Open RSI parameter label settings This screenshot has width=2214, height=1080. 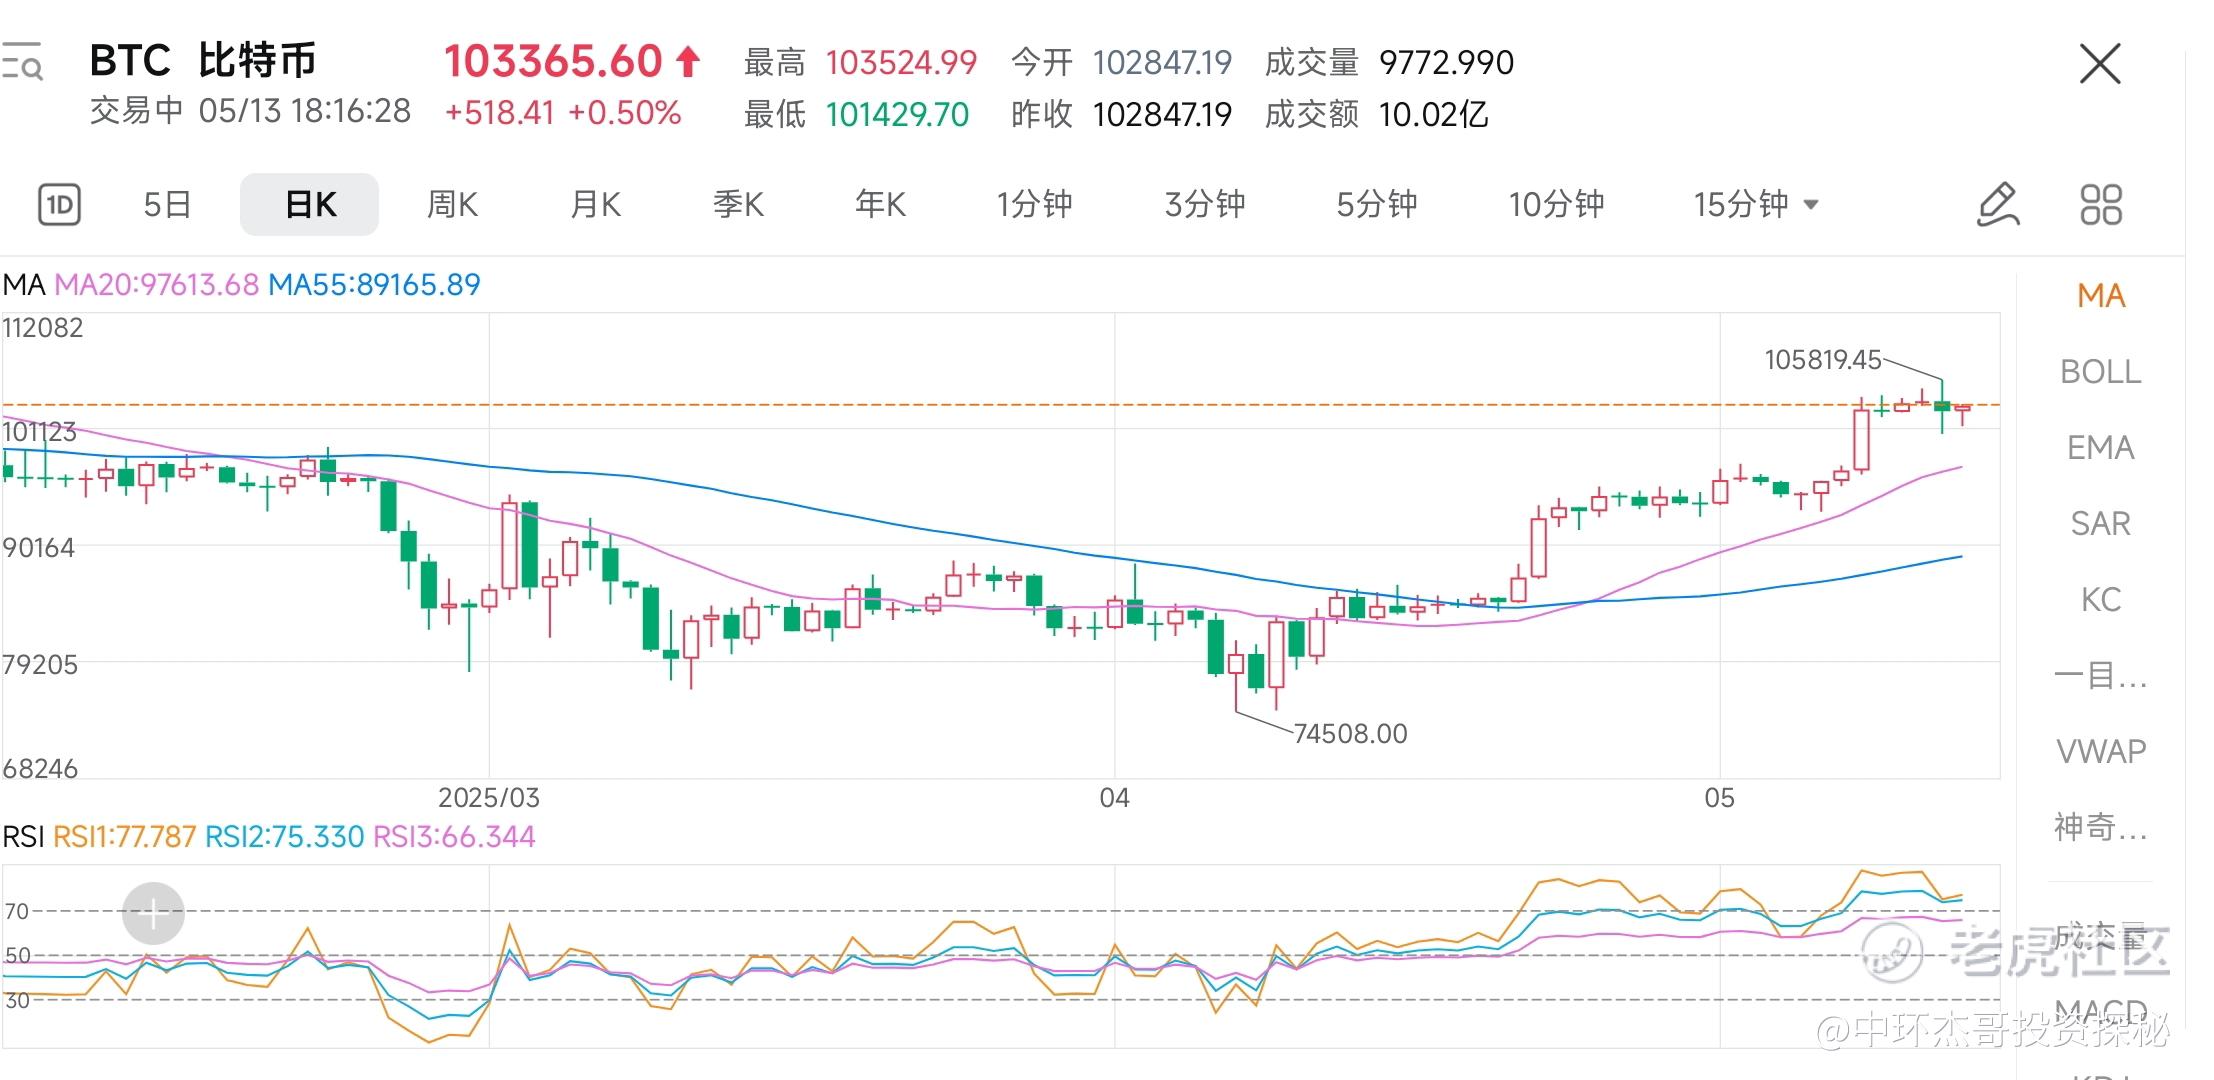pos(268,837)
